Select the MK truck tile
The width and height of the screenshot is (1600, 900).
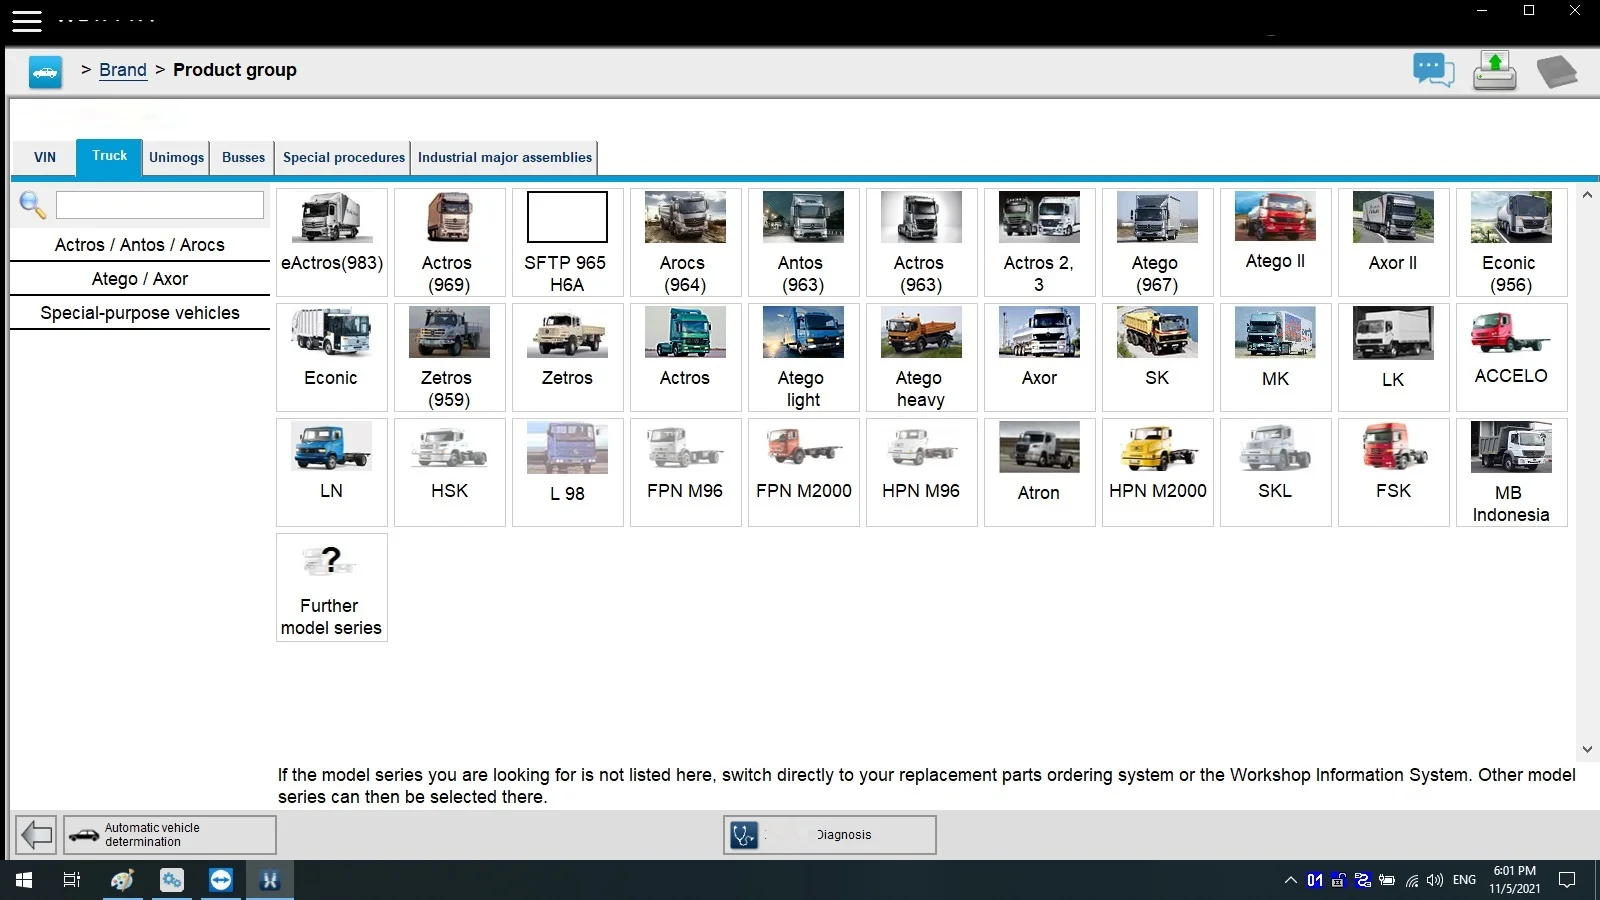pyautogui.click(x=1276, y=357)
